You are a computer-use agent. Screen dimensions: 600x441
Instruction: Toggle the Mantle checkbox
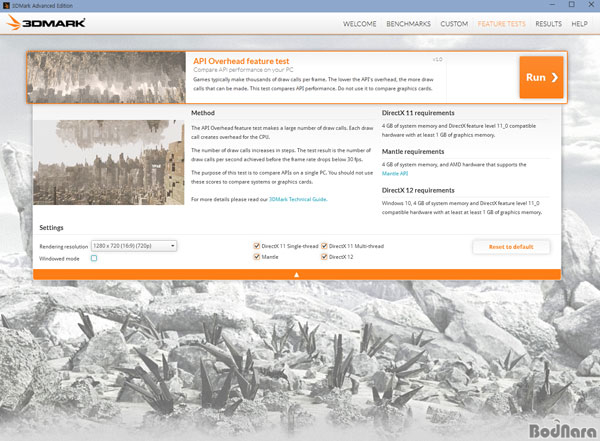pyautogui.click(x=257, y=257)
